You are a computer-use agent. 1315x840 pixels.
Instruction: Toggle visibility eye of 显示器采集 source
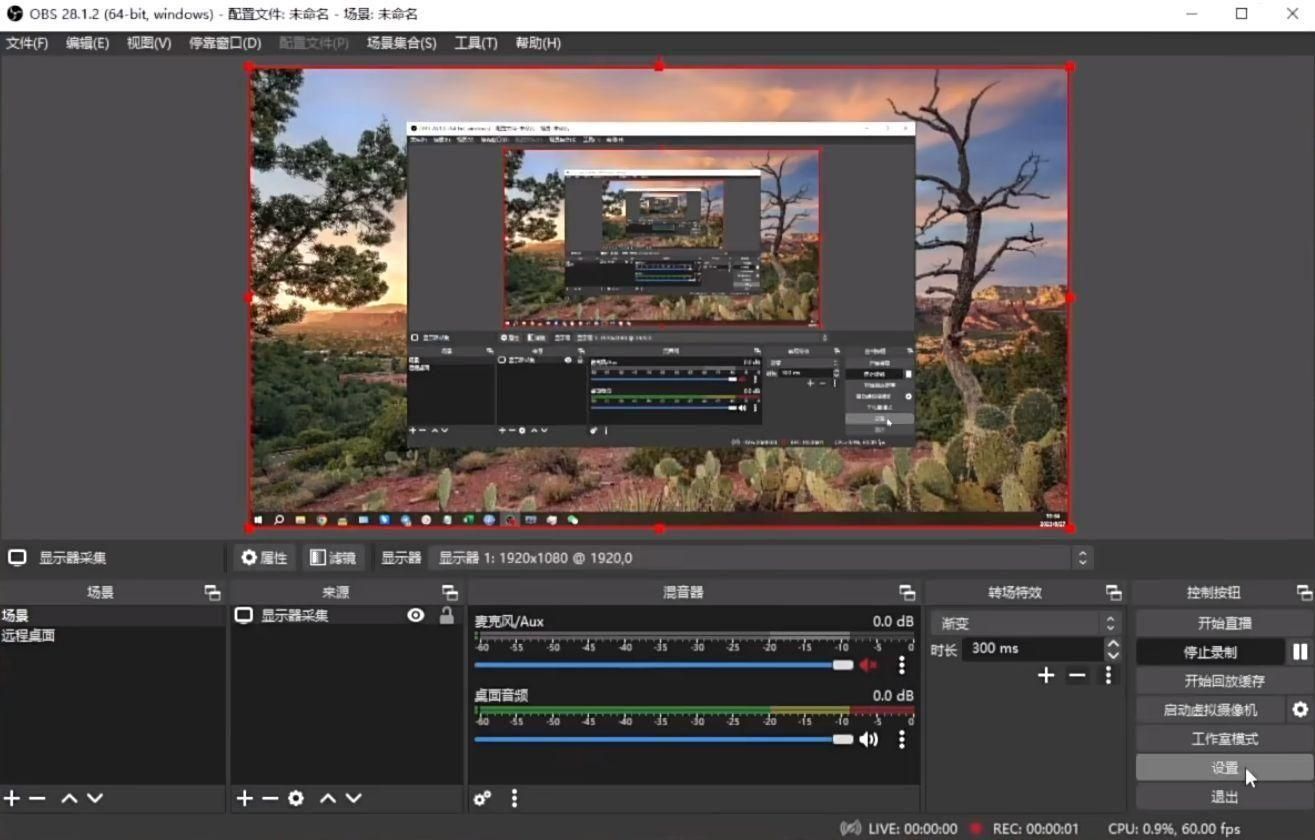(x=416, y=616)
